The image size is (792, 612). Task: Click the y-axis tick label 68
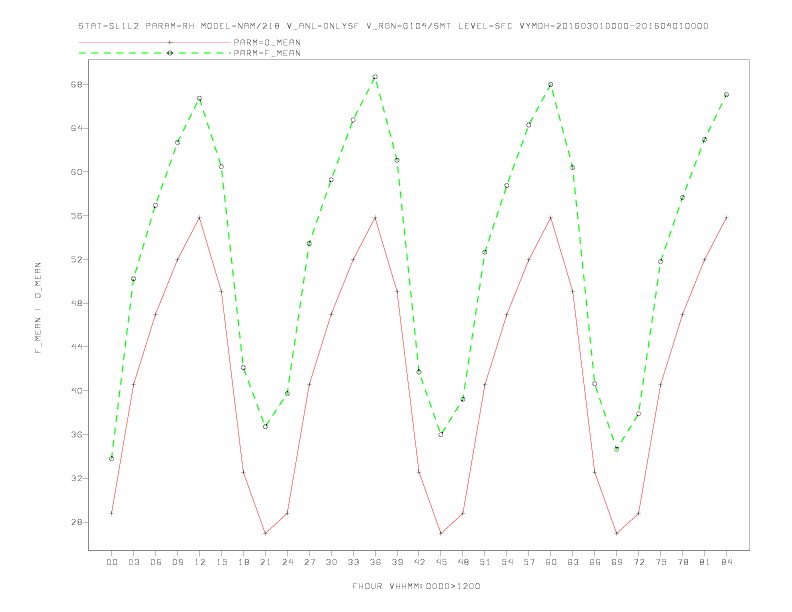coord(76,84)
